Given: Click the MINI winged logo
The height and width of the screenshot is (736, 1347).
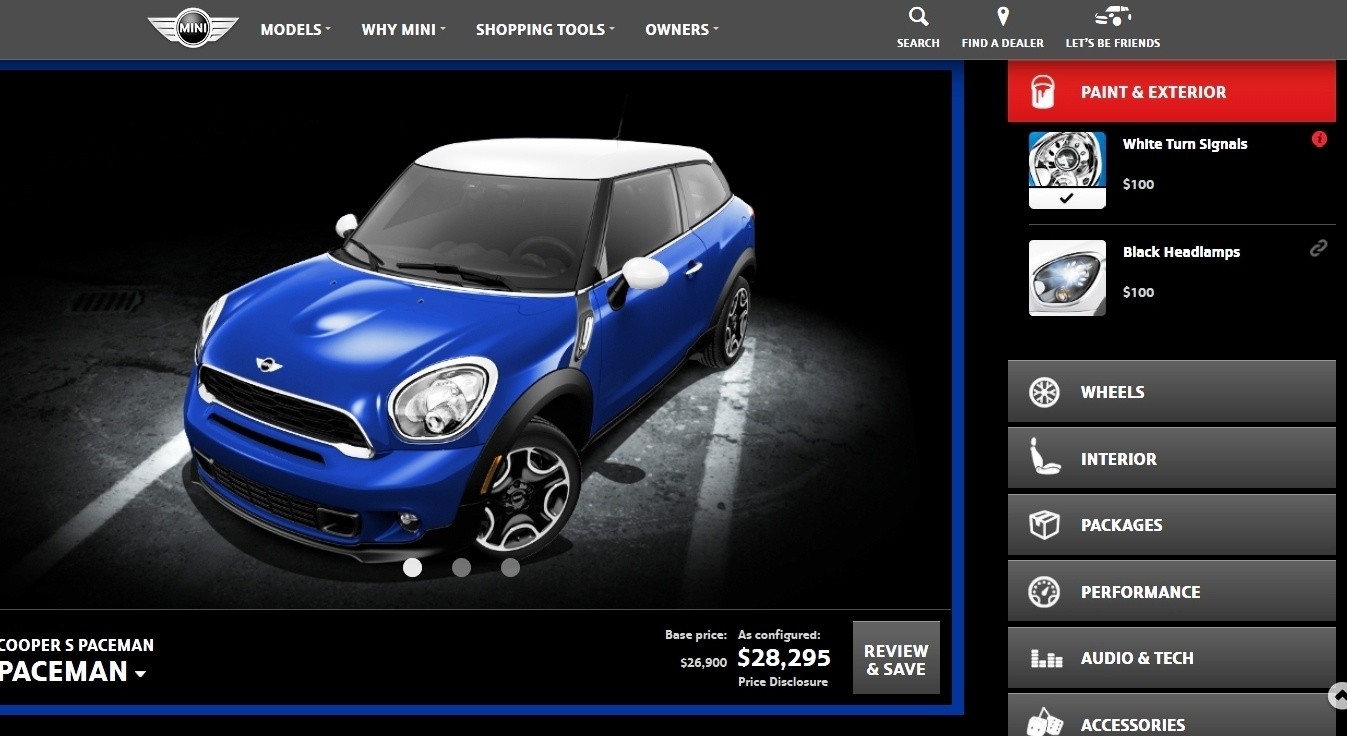Looking at the screenshot, I should click(193, 27).
